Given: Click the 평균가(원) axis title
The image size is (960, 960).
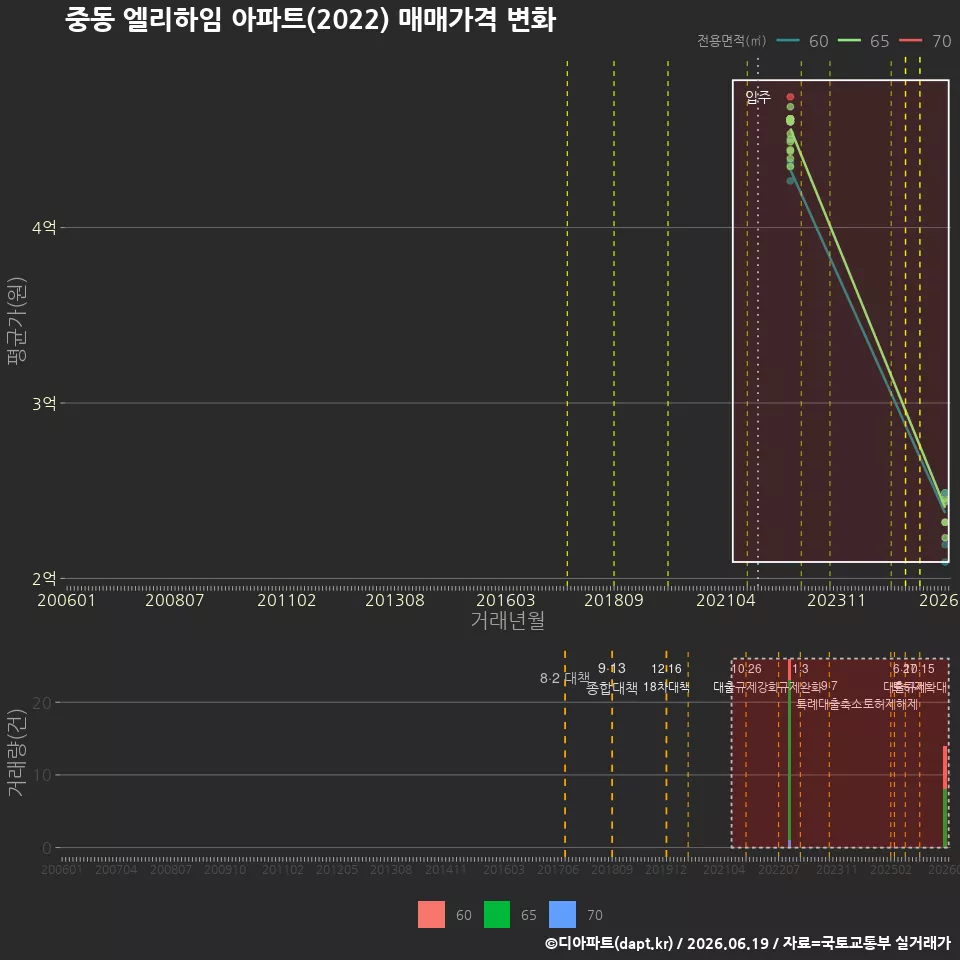Looking at the screenshot, I should point(17,321).
